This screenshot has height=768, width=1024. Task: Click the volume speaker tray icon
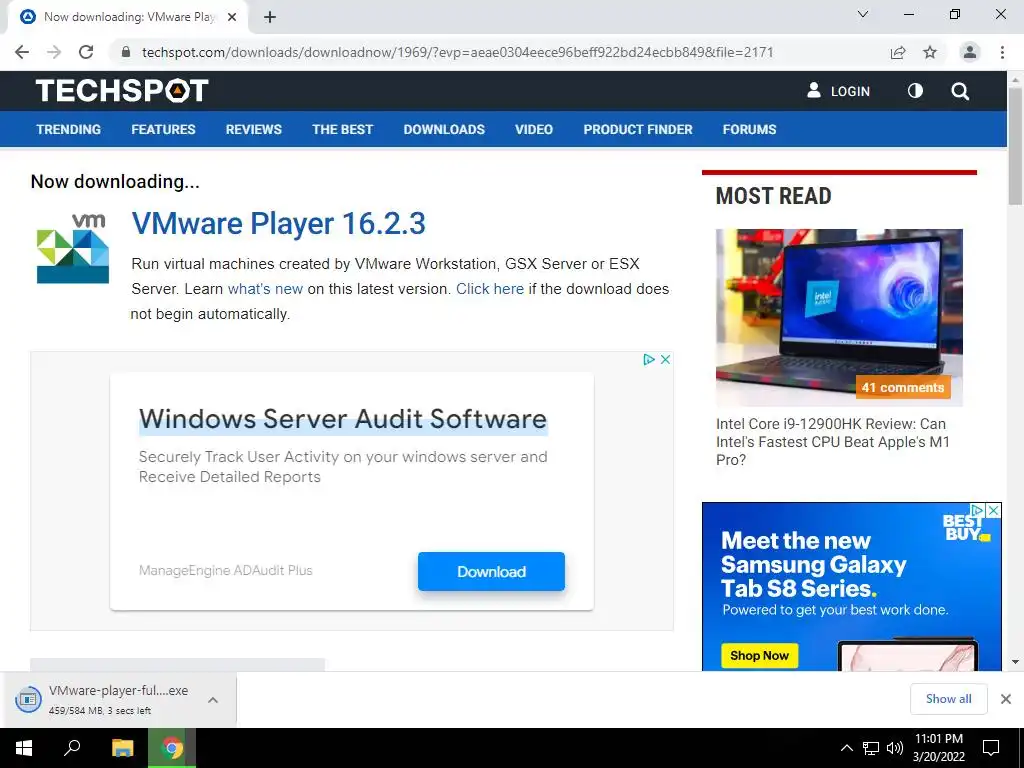[895, 748]
